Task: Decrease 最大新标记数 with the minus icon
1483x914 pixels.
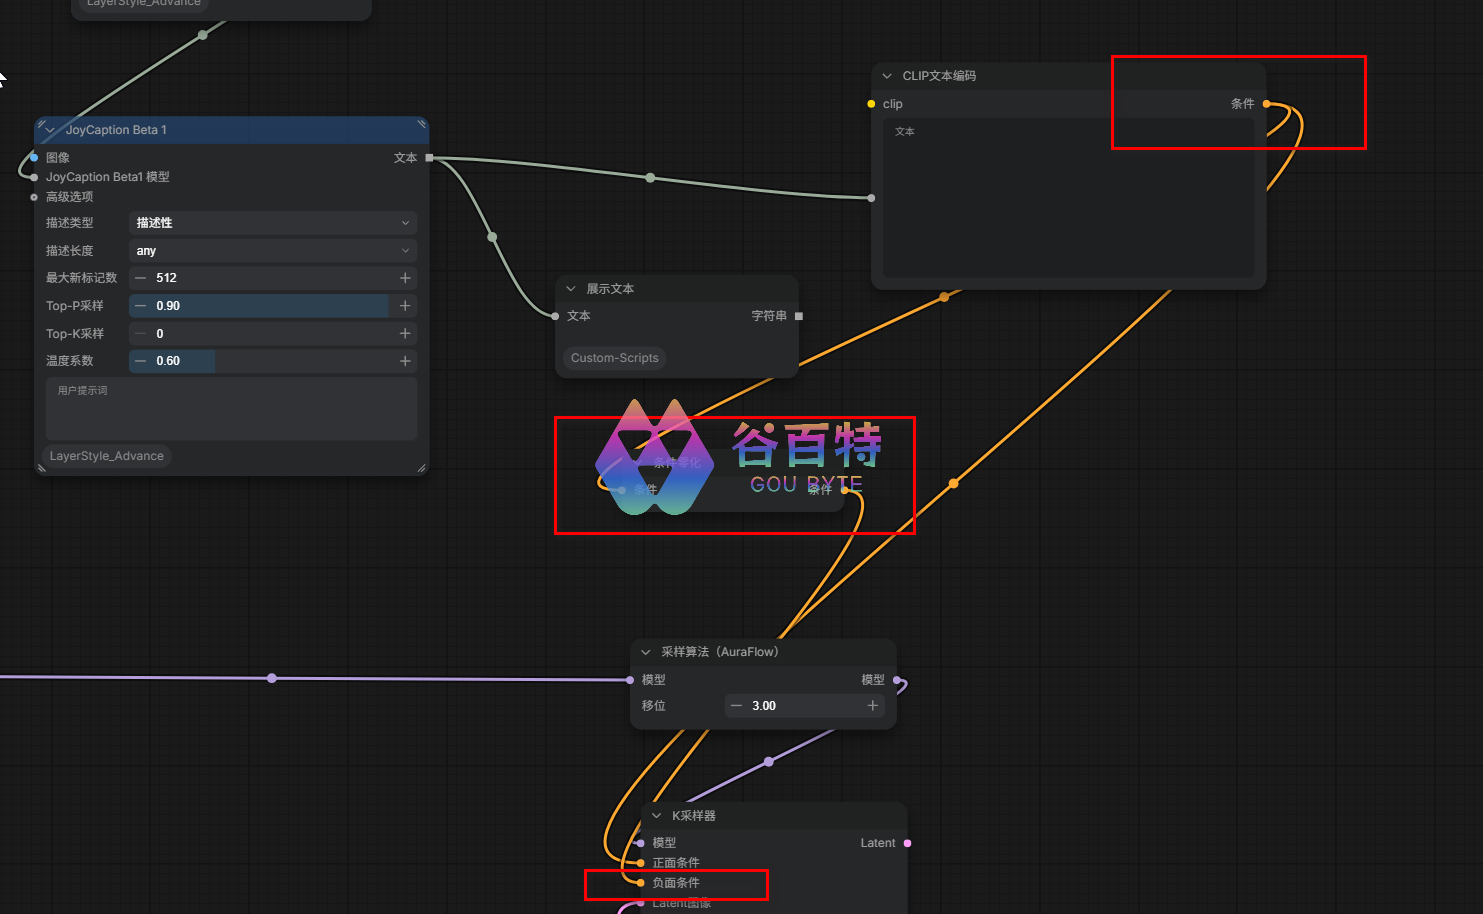Action: click(x=141, y=278)
